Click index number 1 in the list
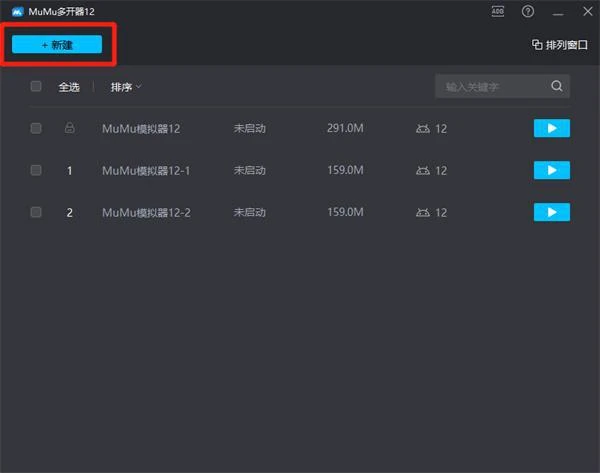Viewport: 600px width, 473px height. tap(69, 170)
